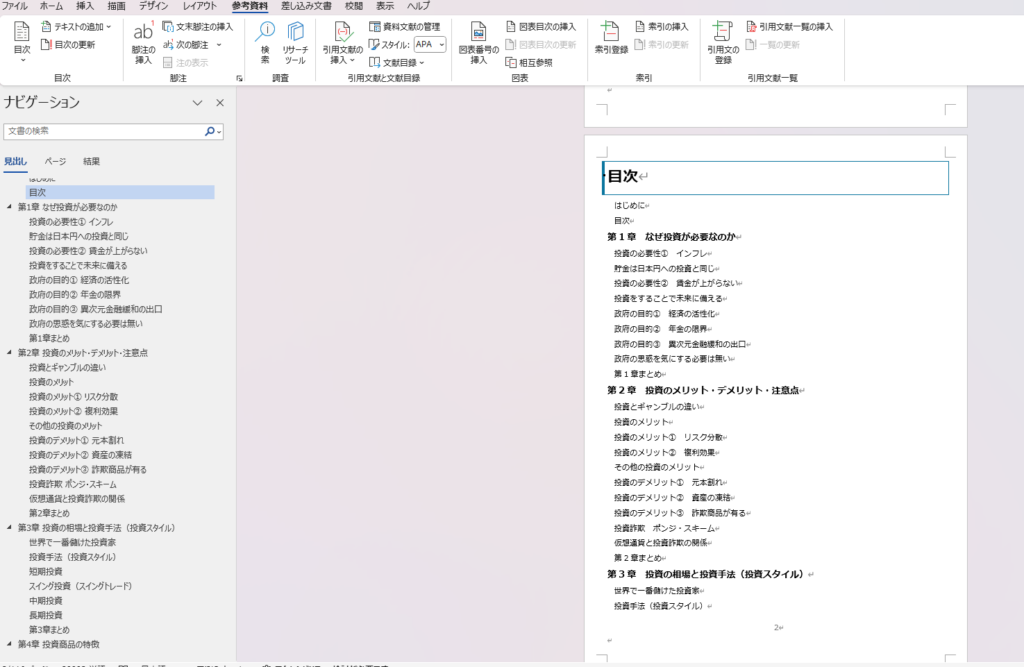Image resolution: width=1024 pixels, height=667 pixels.
Task: Click 資料文献の管理 manage sources
Action: pos(404,27)
